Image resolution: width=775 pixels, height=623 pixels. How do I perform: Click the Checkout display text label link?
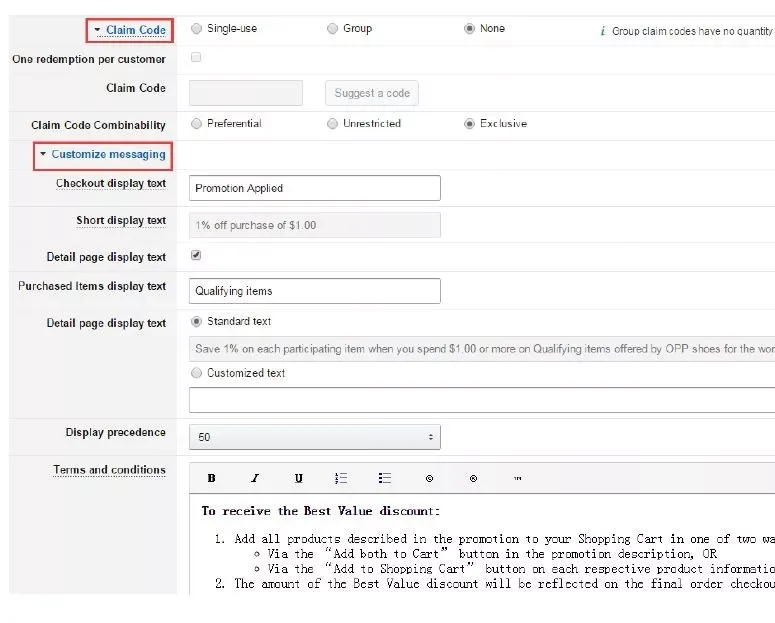pos(111,183)
